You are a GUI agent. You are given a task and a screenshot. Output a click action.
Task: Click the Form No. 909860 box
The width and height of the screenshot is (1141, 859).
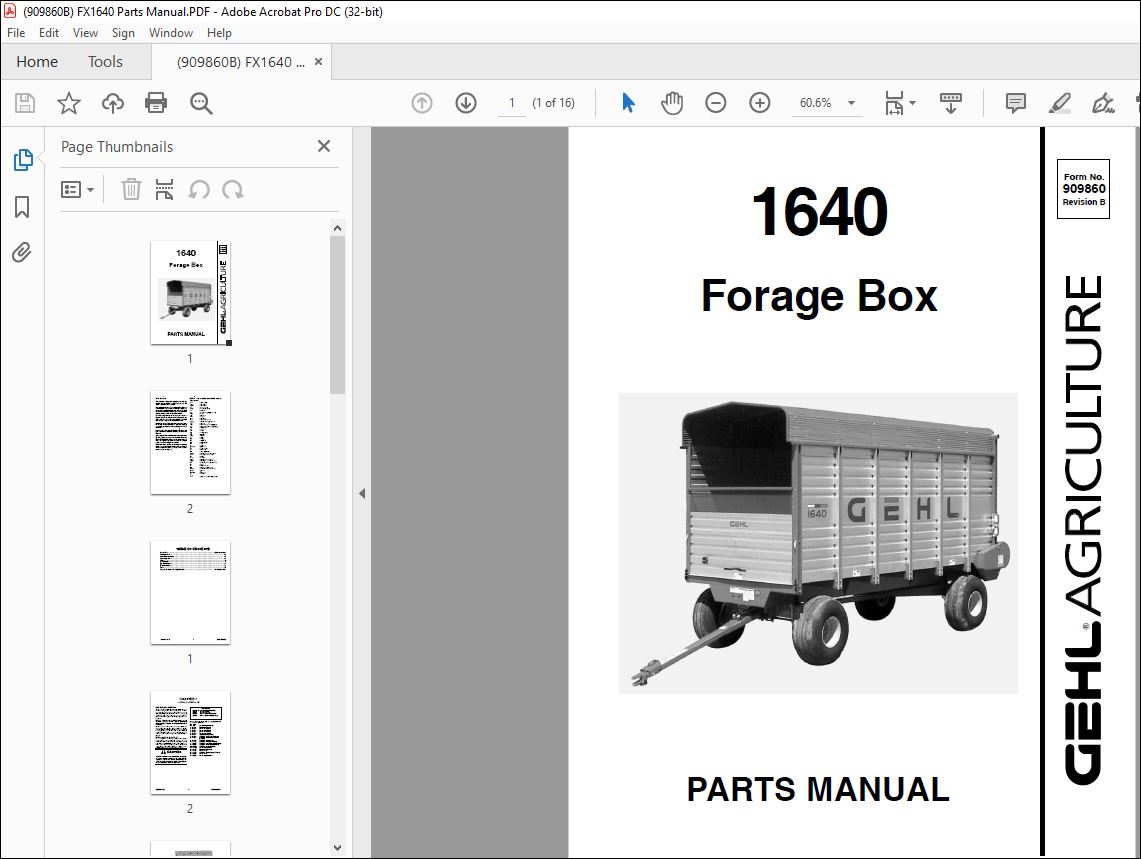pyautogui.click(x=1084, y=189)
